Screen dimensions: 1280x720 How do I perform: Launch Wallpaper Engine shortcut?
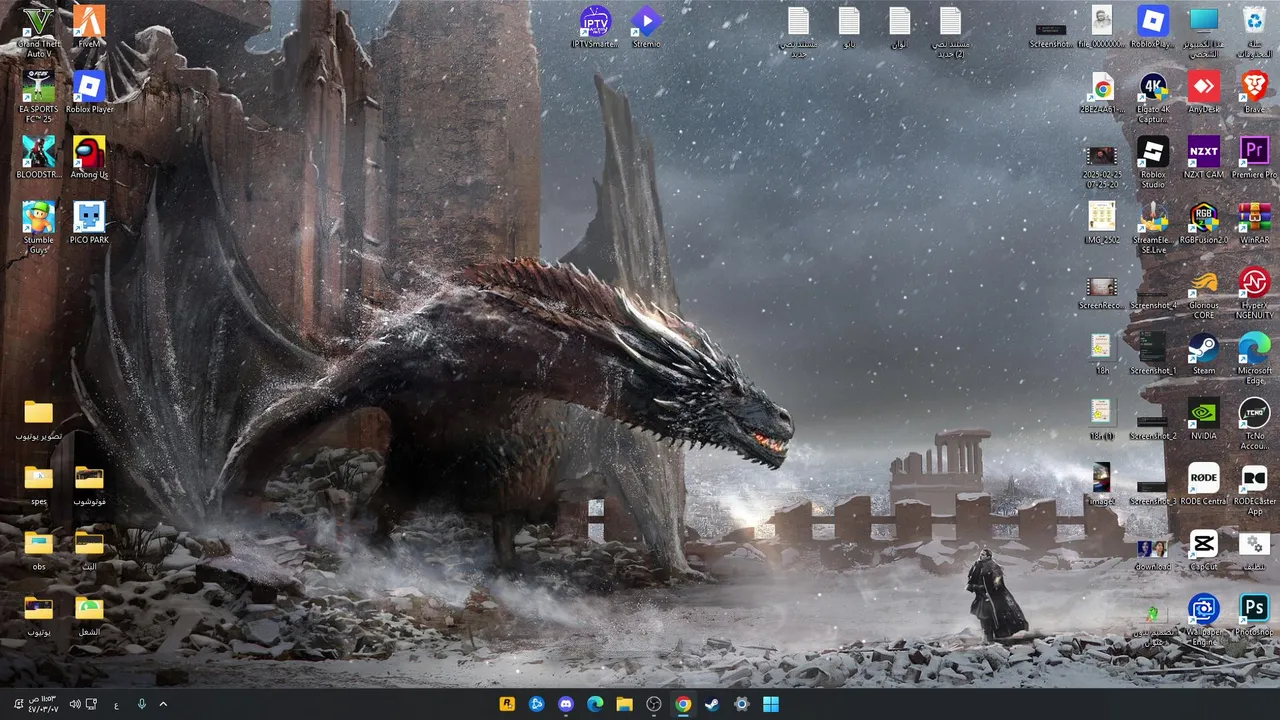tap(1204, 619)
